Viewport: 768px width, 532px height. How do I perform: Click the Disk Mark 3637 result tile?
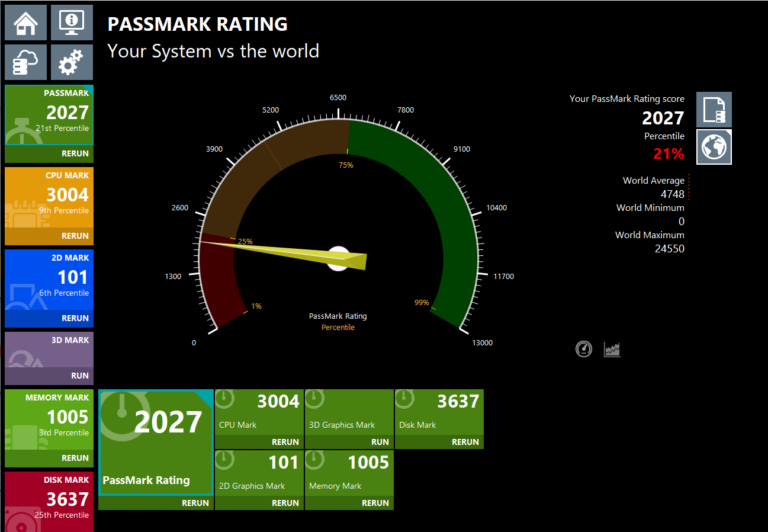(x=439, y=412)
